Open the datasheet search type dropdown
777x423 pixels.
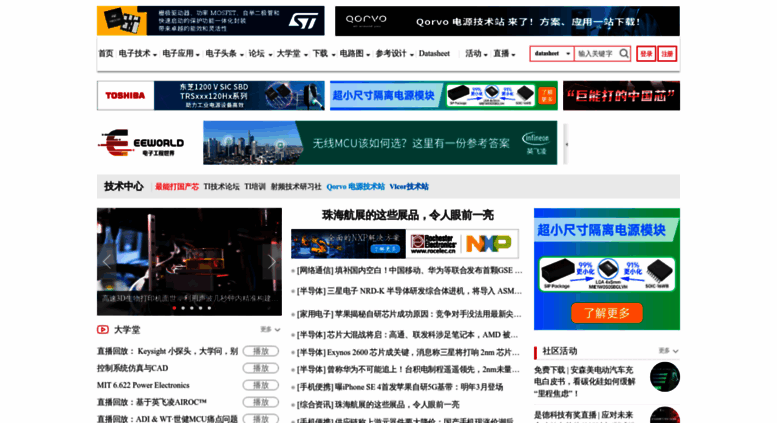[x=552, y=53]
